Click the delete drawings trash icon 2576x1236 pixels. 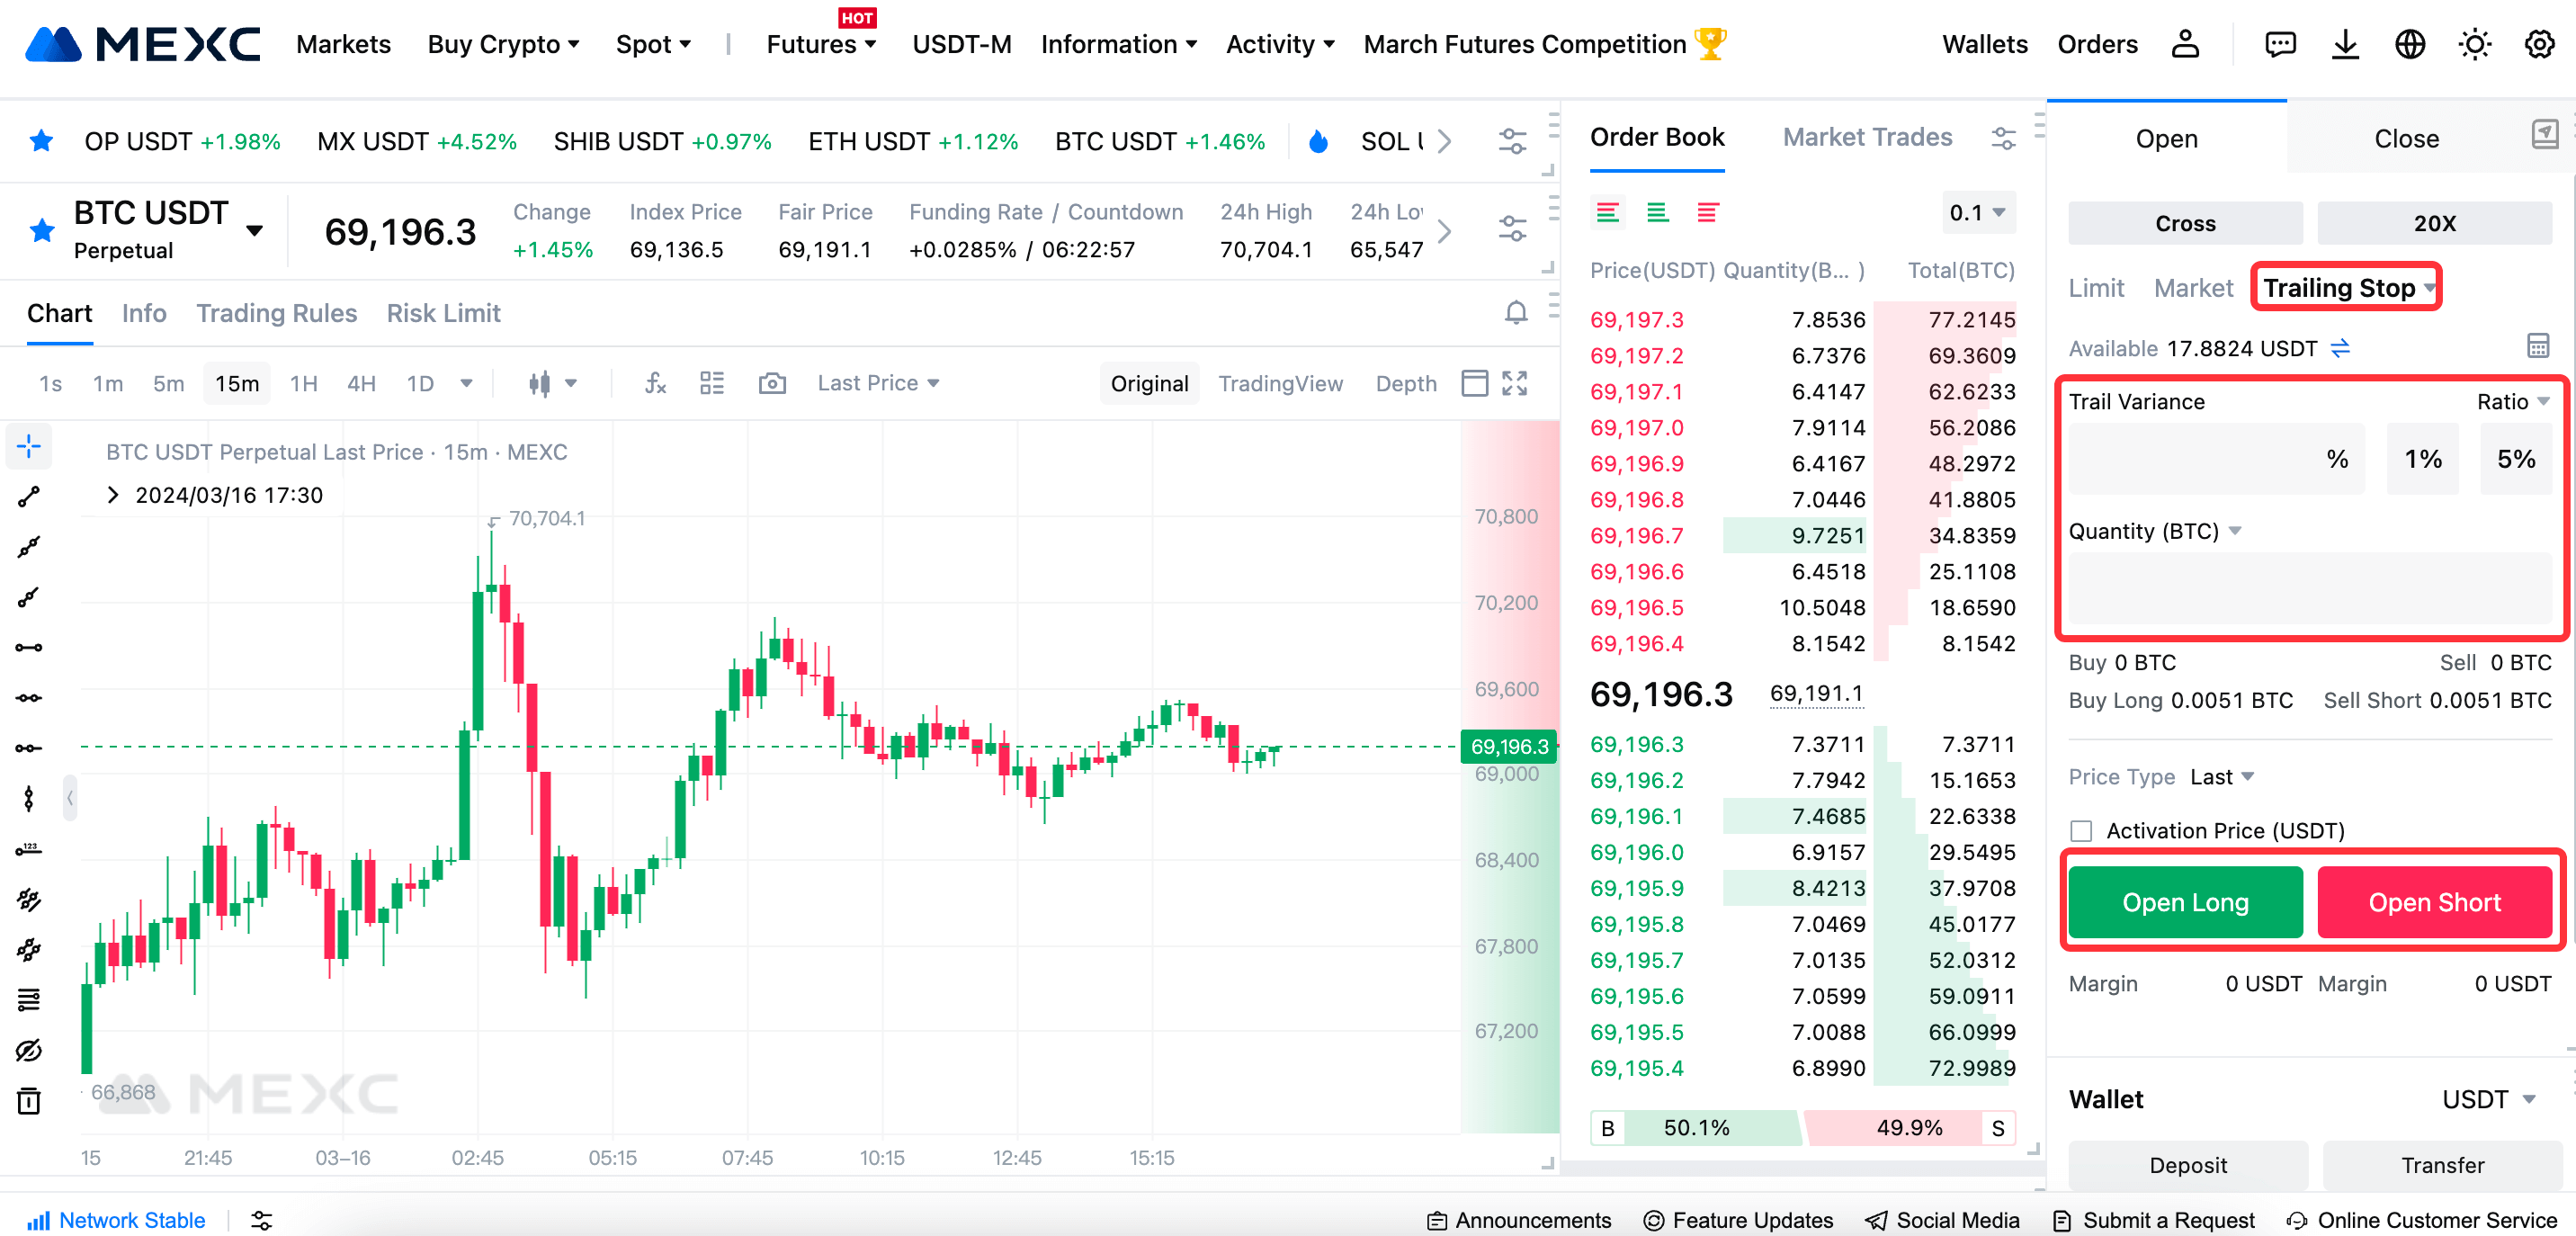pos(29,1101)
